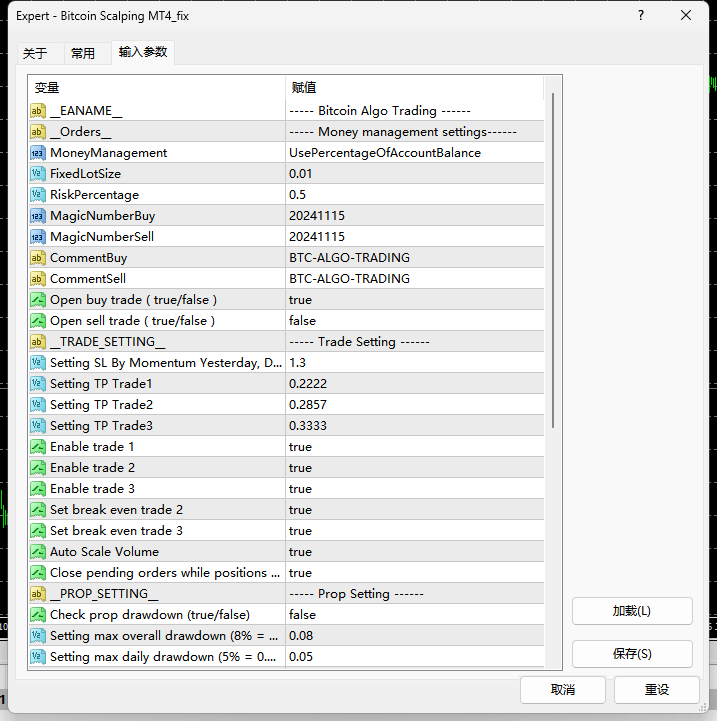Click the bool icon beside Check prop drawdown
Screen dimensions: 717x721
38,615
